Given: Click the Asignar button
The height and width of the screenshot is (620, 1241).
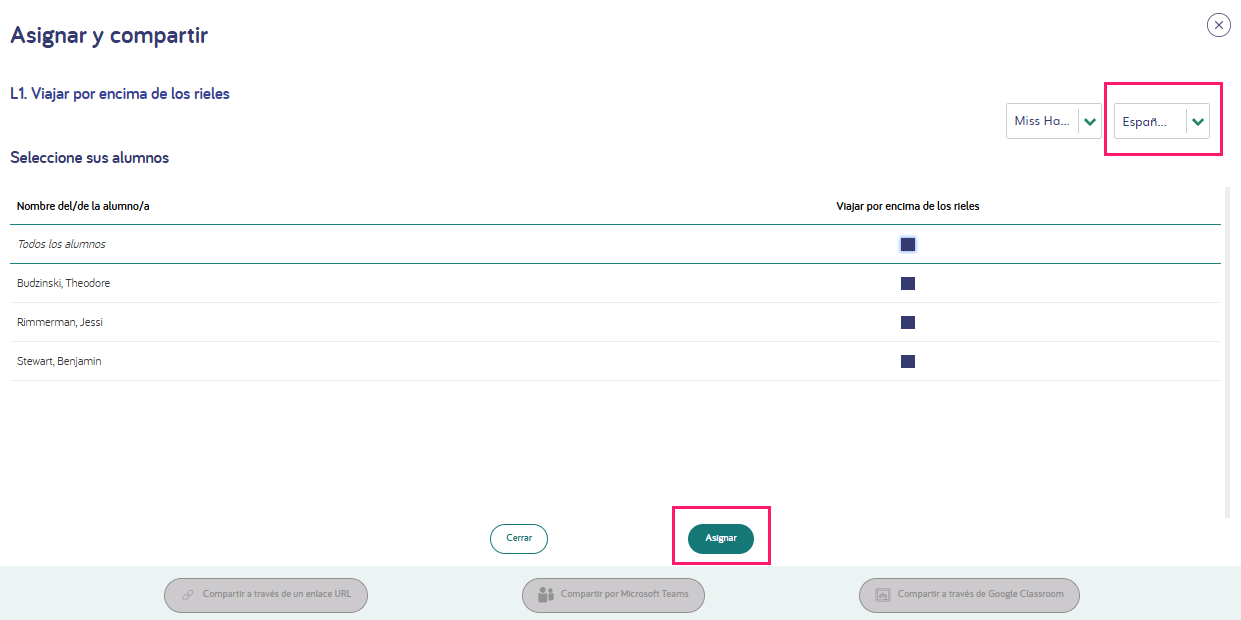Looking at the screenshot, I should [x=721, y=538].
